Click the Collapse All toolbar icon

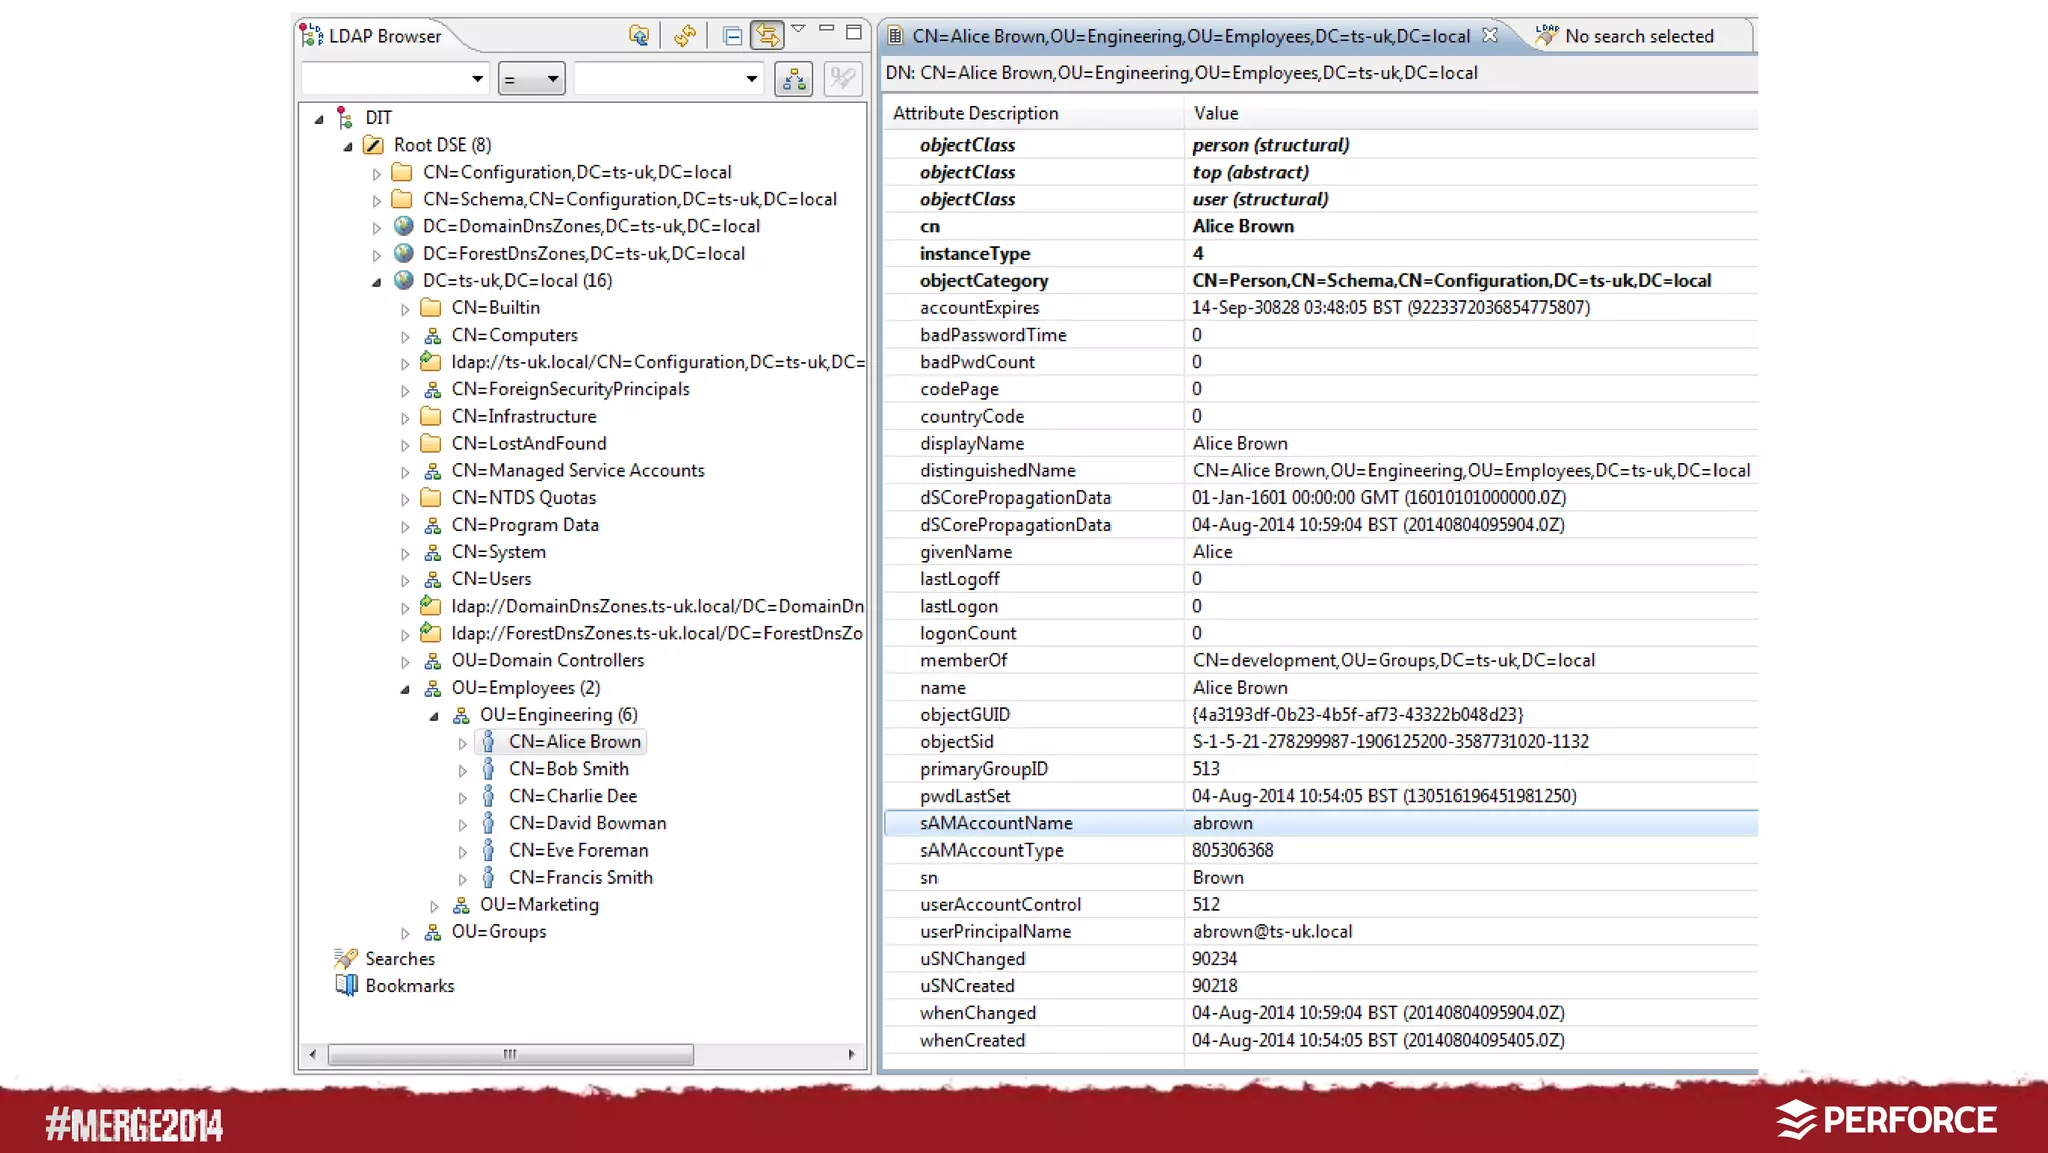click(x=732, y=36)
